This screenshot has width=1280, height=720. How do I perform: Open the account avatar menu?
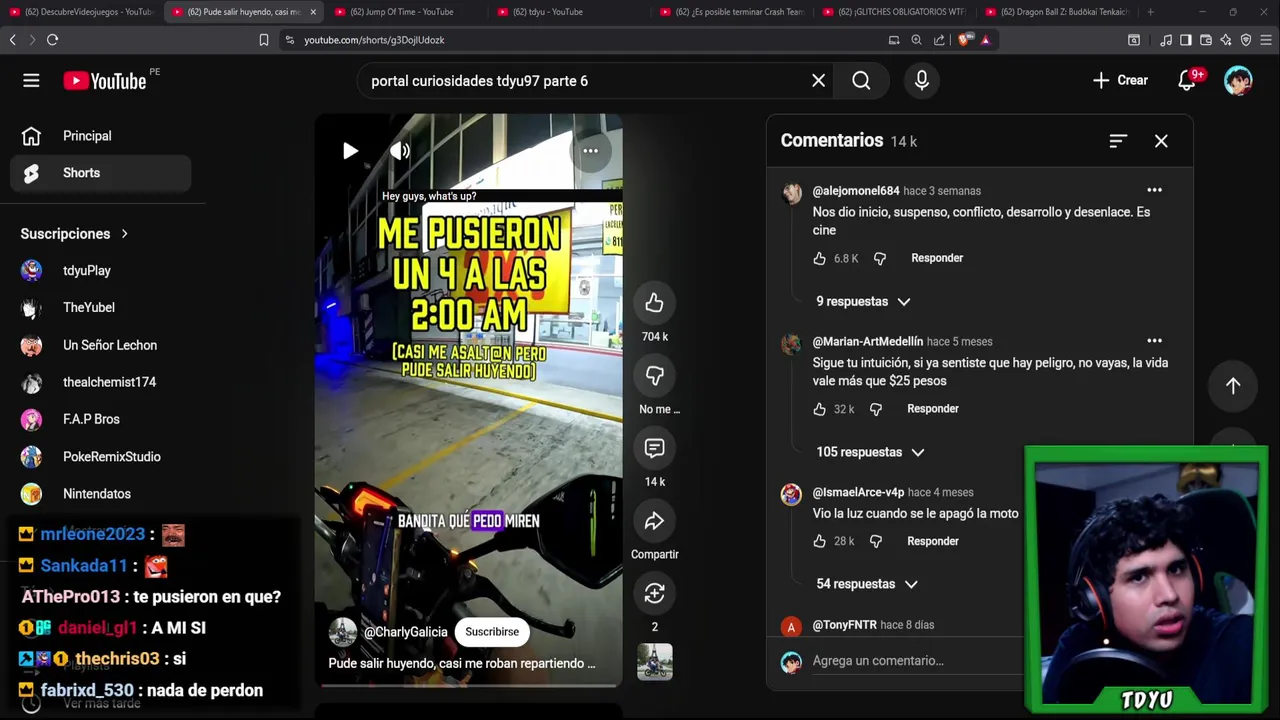1238,81
